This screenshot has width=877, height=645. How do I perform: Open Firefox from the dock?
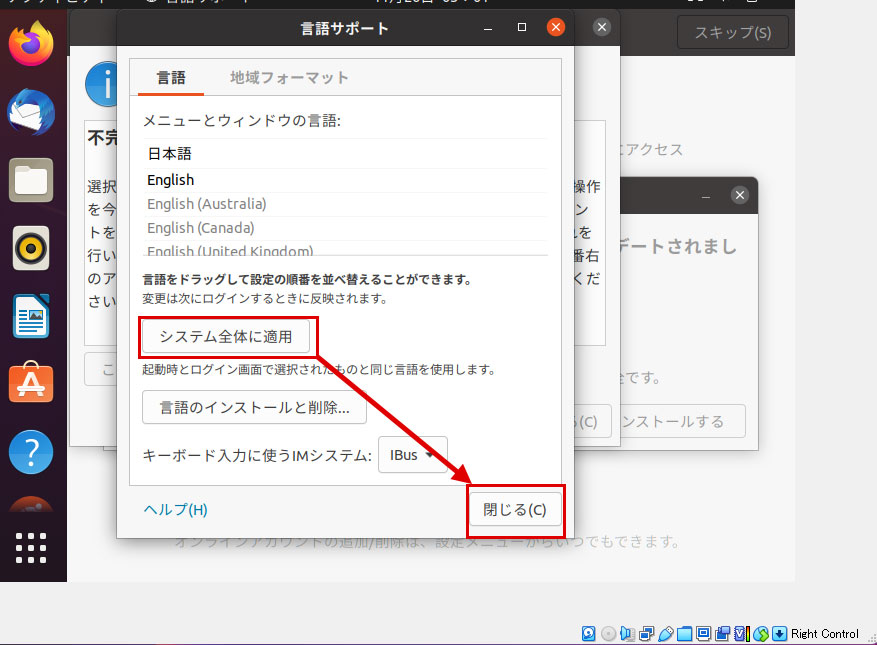pyautogui.click(x=31, y=44)
